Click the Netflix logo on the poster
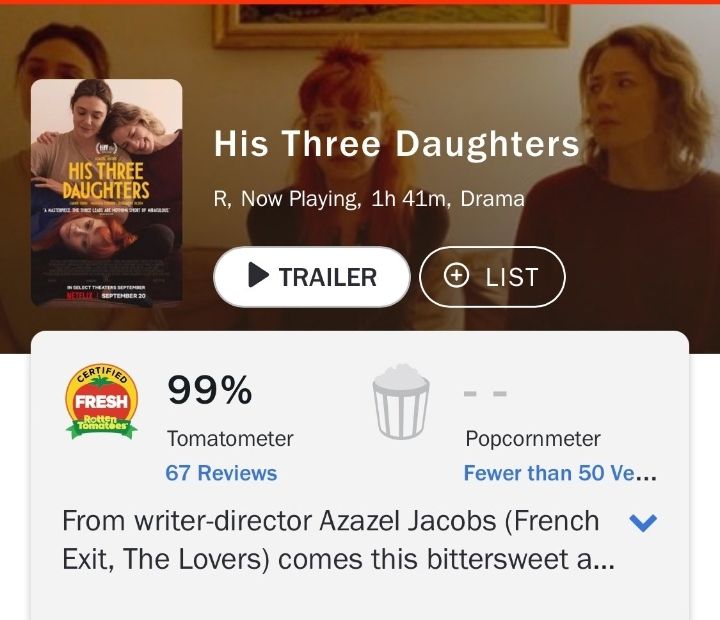This screenshot has width=720, height=620. coord(80,295)
